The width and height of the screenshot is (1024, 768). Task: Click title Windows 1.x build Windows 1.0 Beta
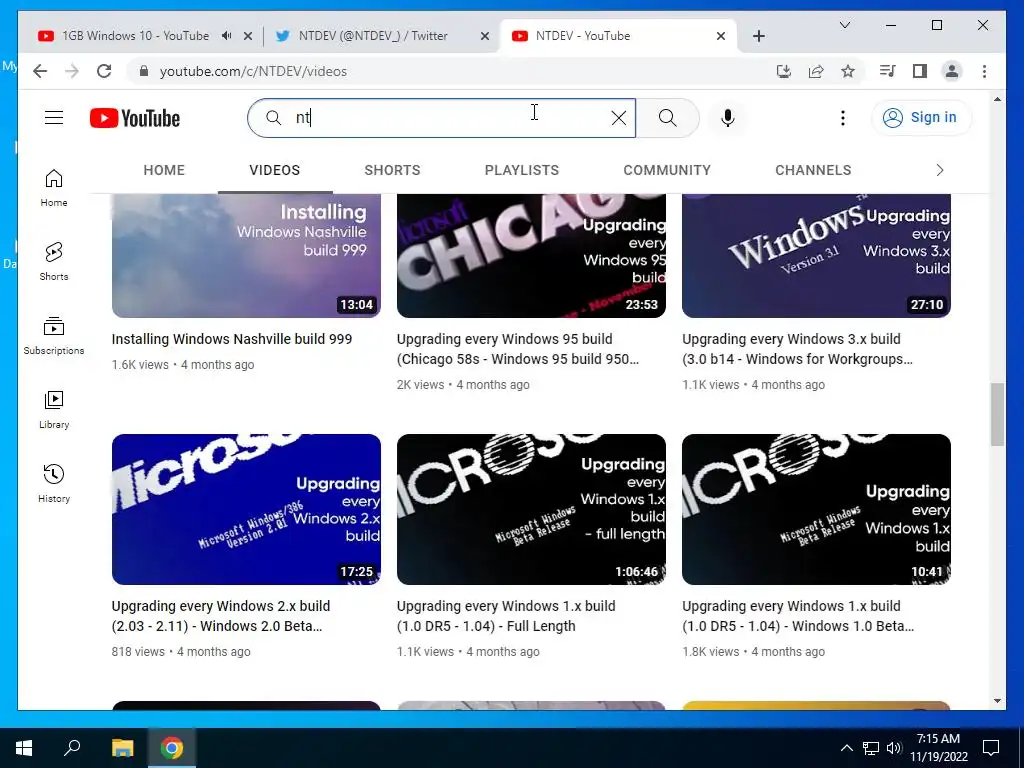coord(798,616)
